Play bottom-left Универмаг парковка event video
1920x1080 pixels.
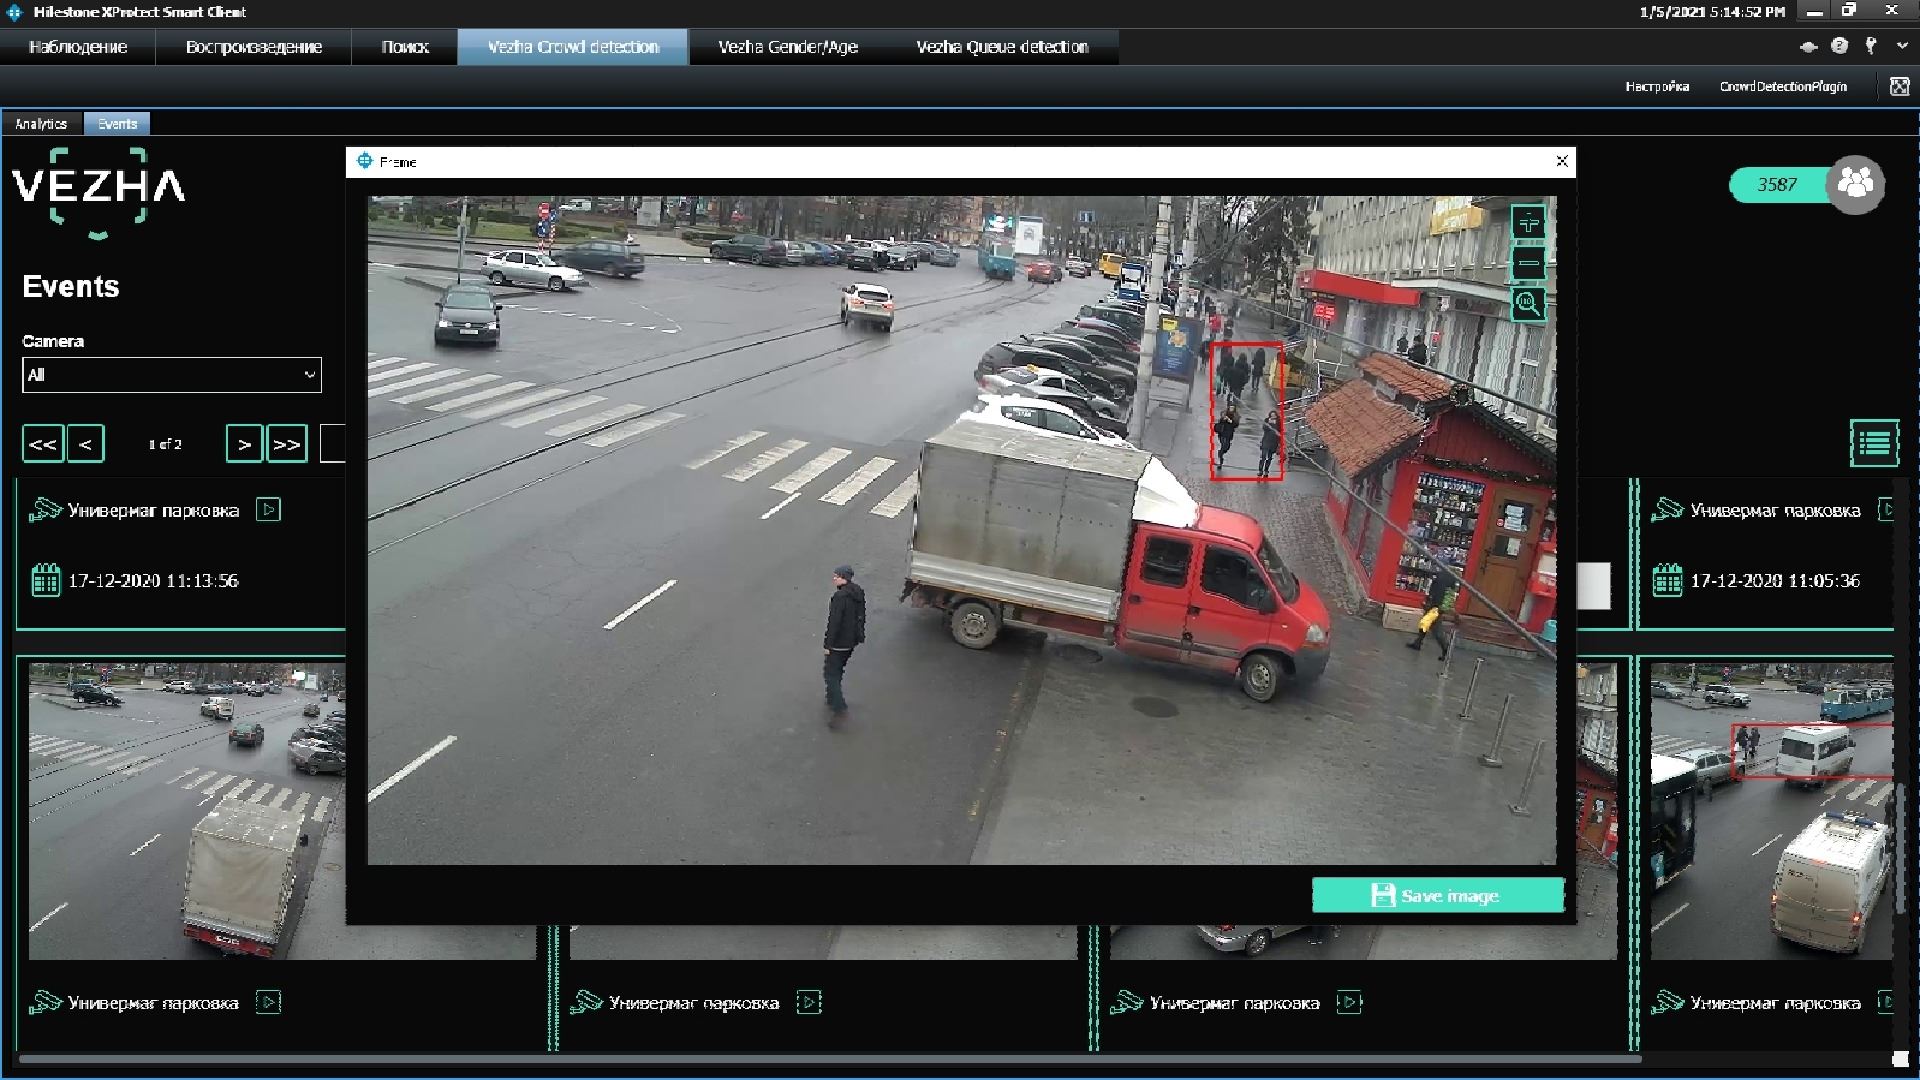pyautogui.click(x=268, y=1002)
